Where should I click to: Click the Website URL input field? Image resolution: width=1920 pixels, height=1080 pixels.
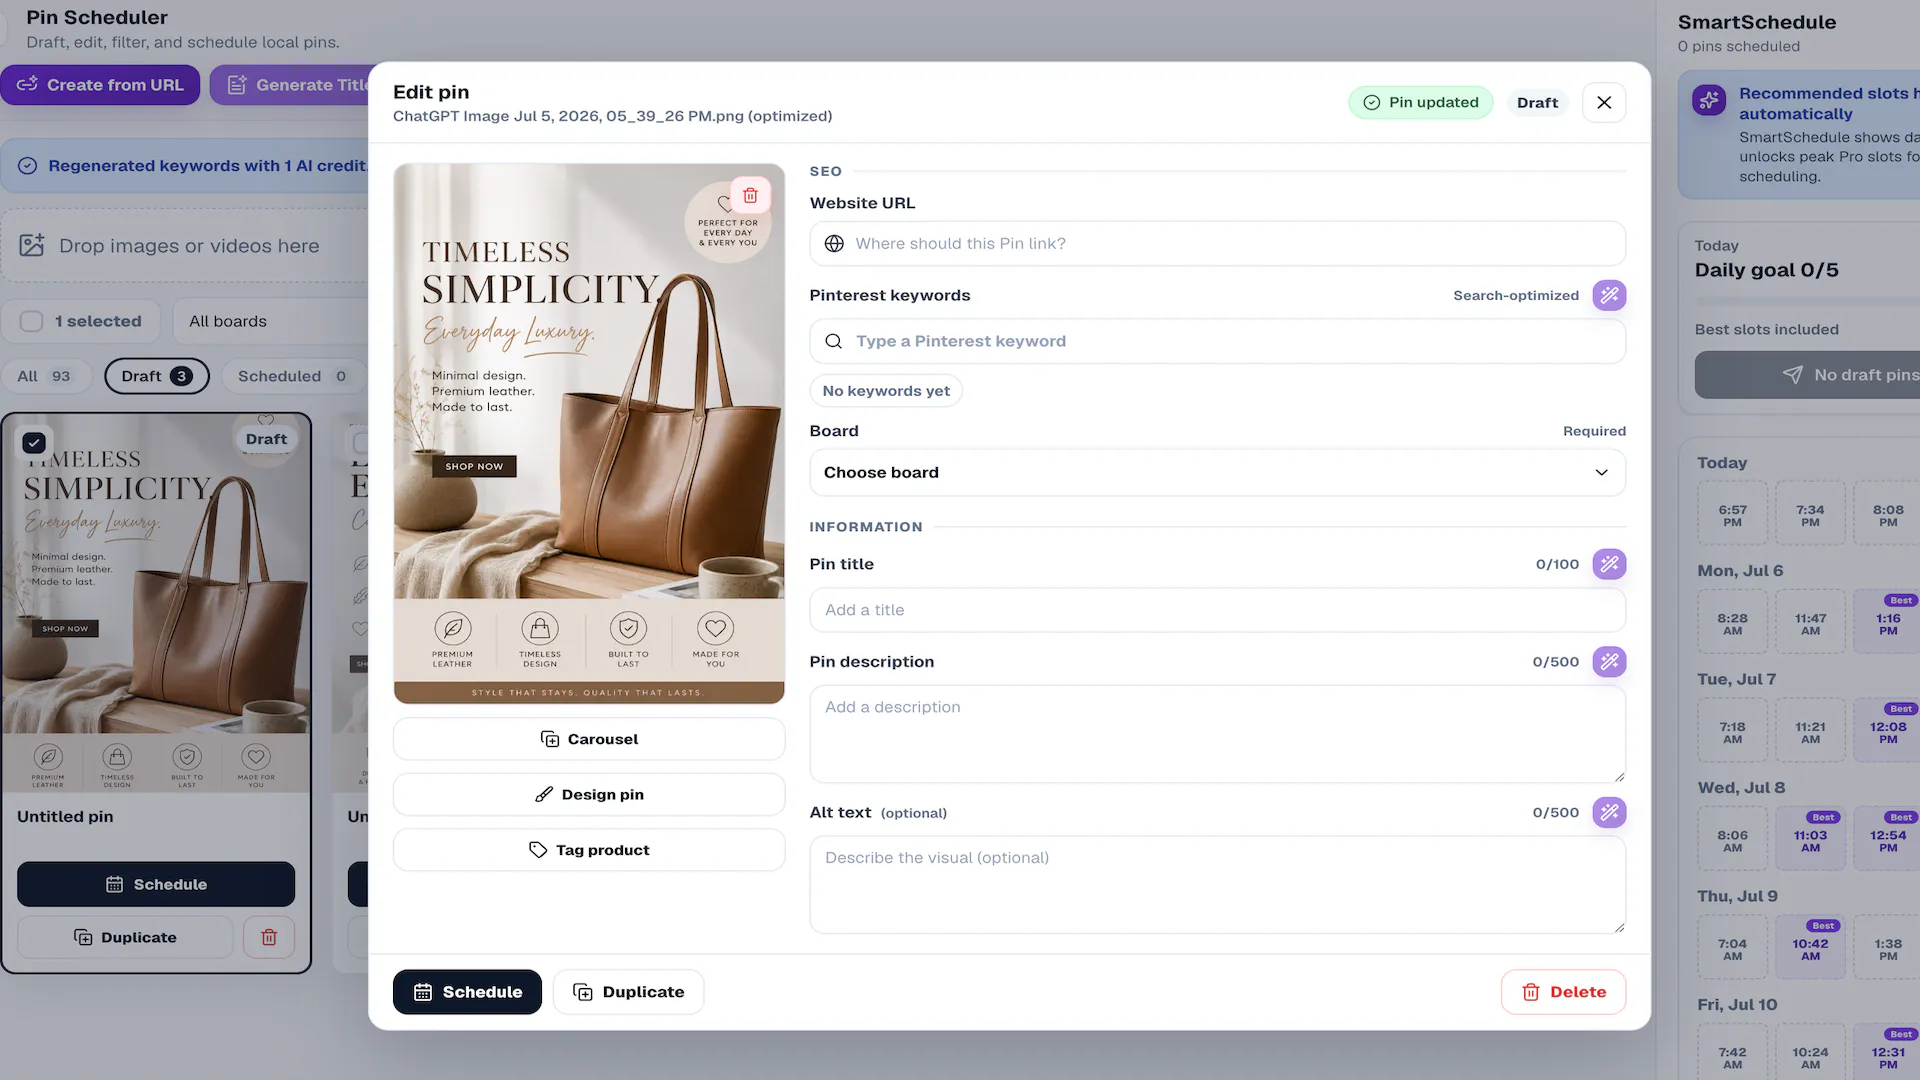coord(1217,243)
